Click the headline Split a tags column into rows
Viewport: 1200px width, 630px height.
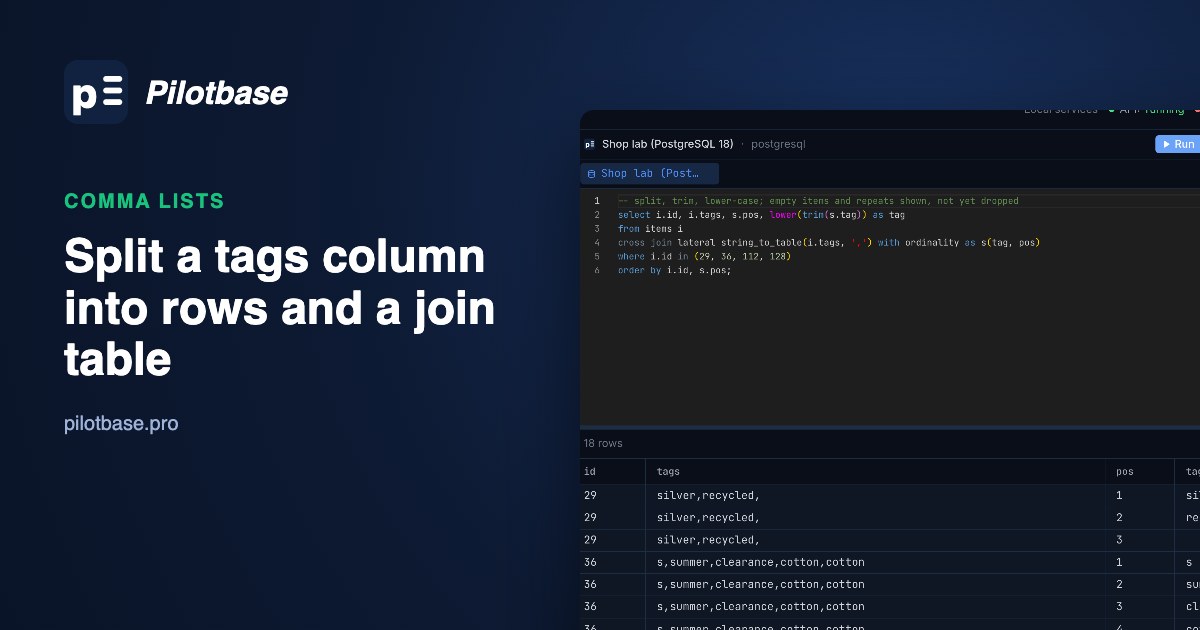click(279, 308)
